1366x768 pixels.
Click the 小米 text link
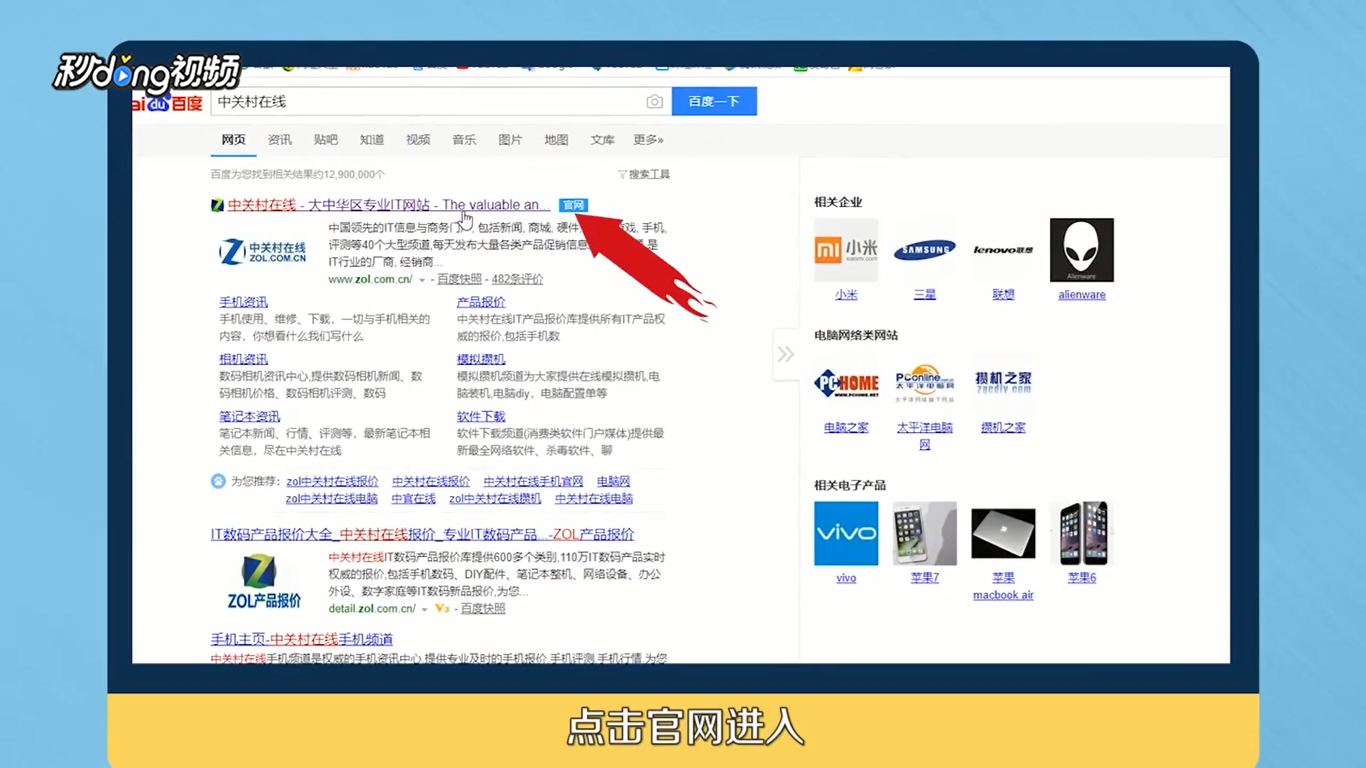click(x=846, y=295)
